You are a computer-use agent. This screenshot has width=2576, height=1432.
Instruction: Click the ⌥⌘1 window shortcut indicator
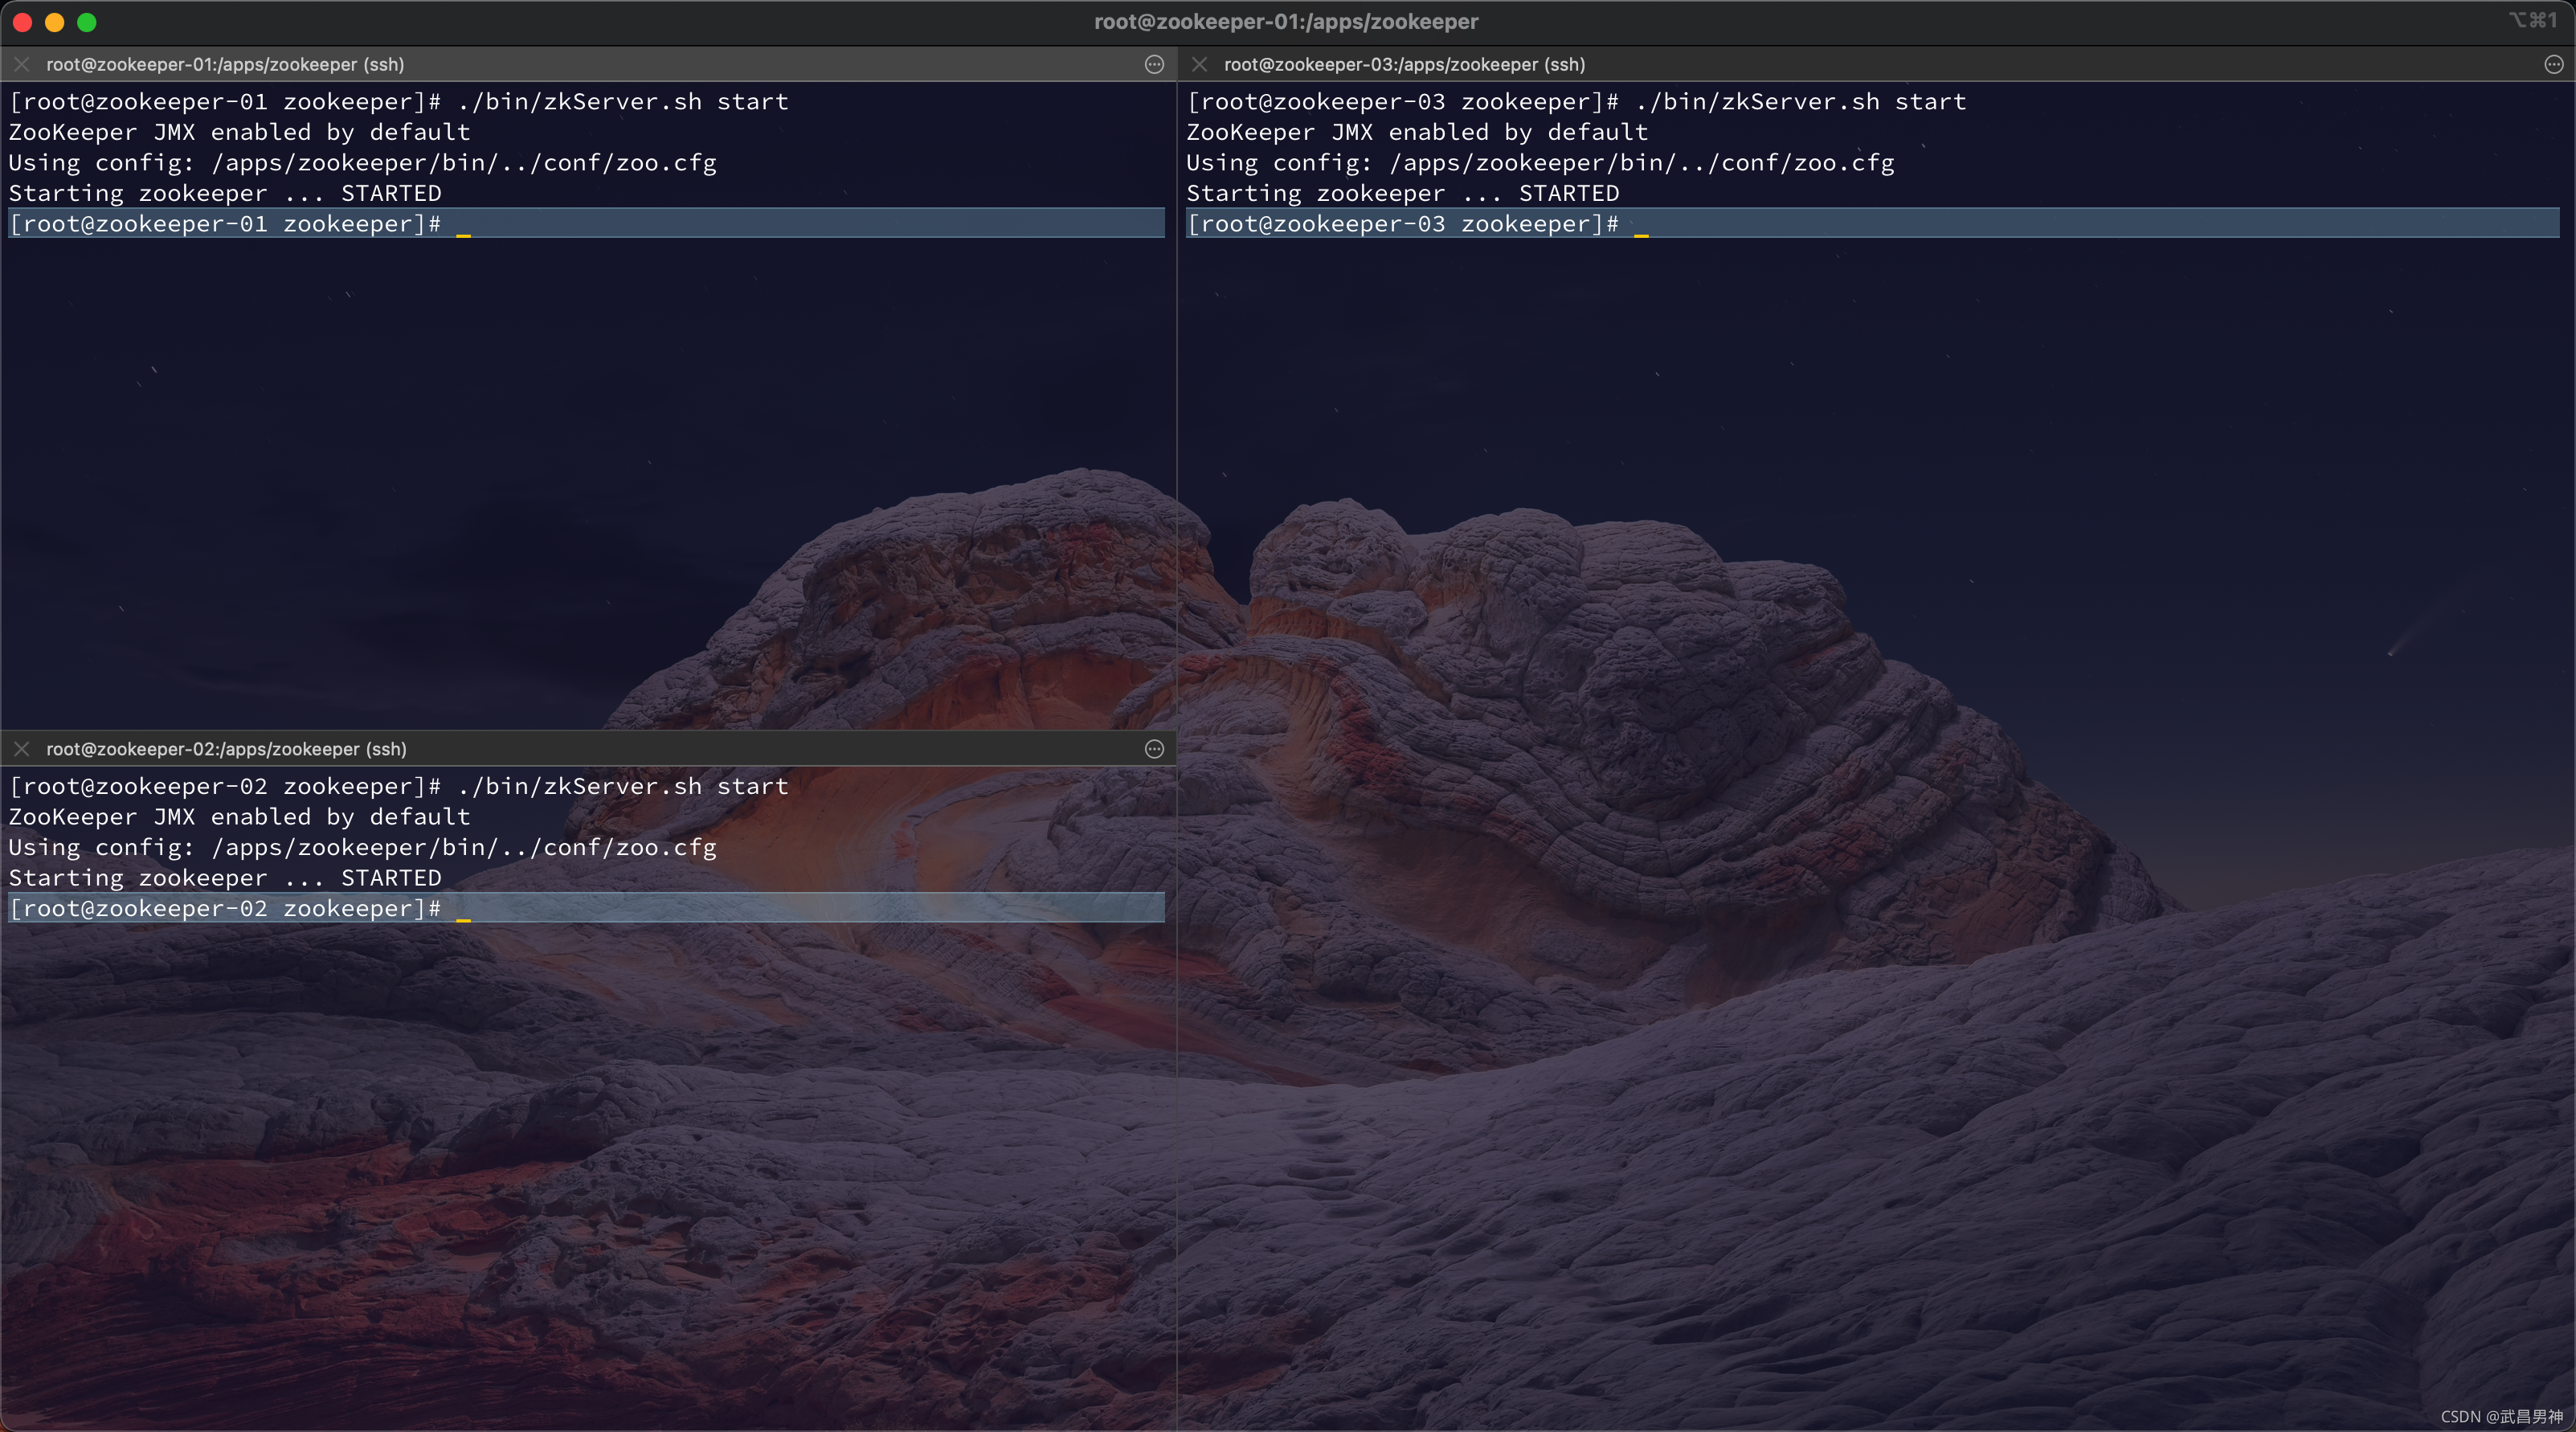point(2532,20)
